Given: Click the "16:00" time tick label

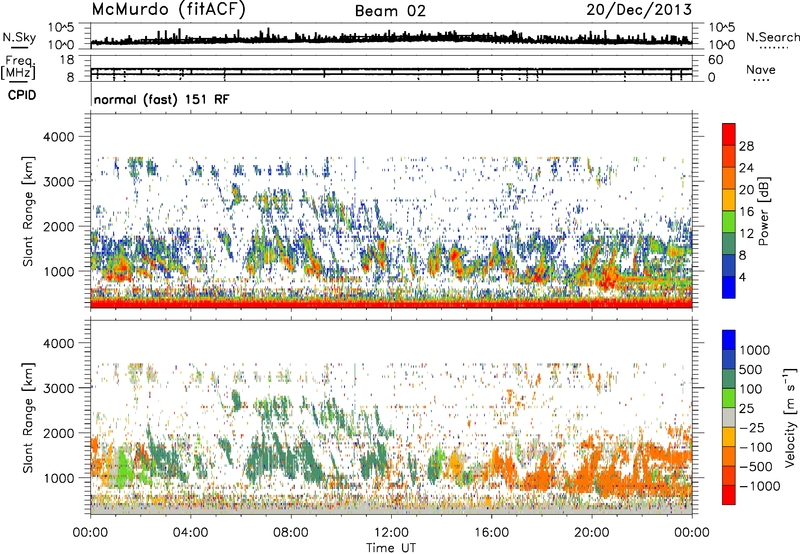Looking at the screenshot, I should coord(491,533).
